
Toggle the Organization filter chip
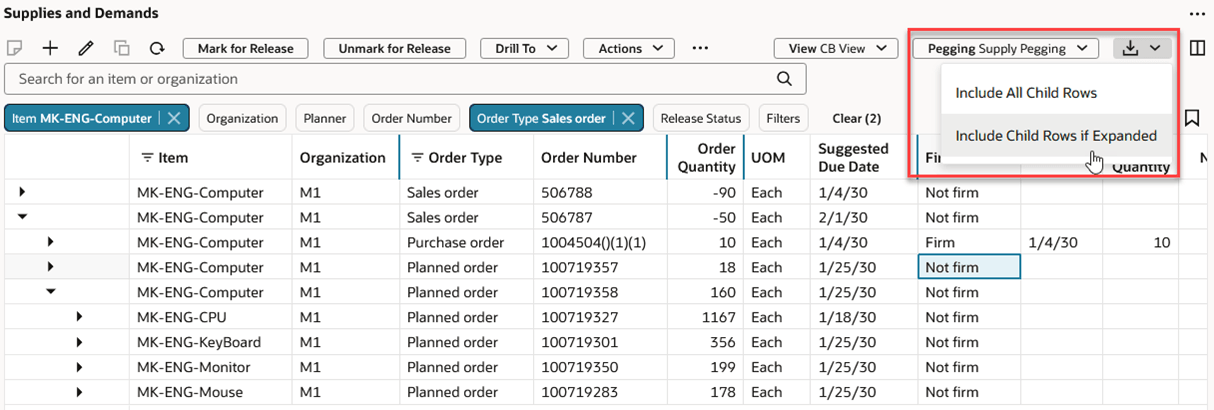pyautogui.click(x=242, y=118)
